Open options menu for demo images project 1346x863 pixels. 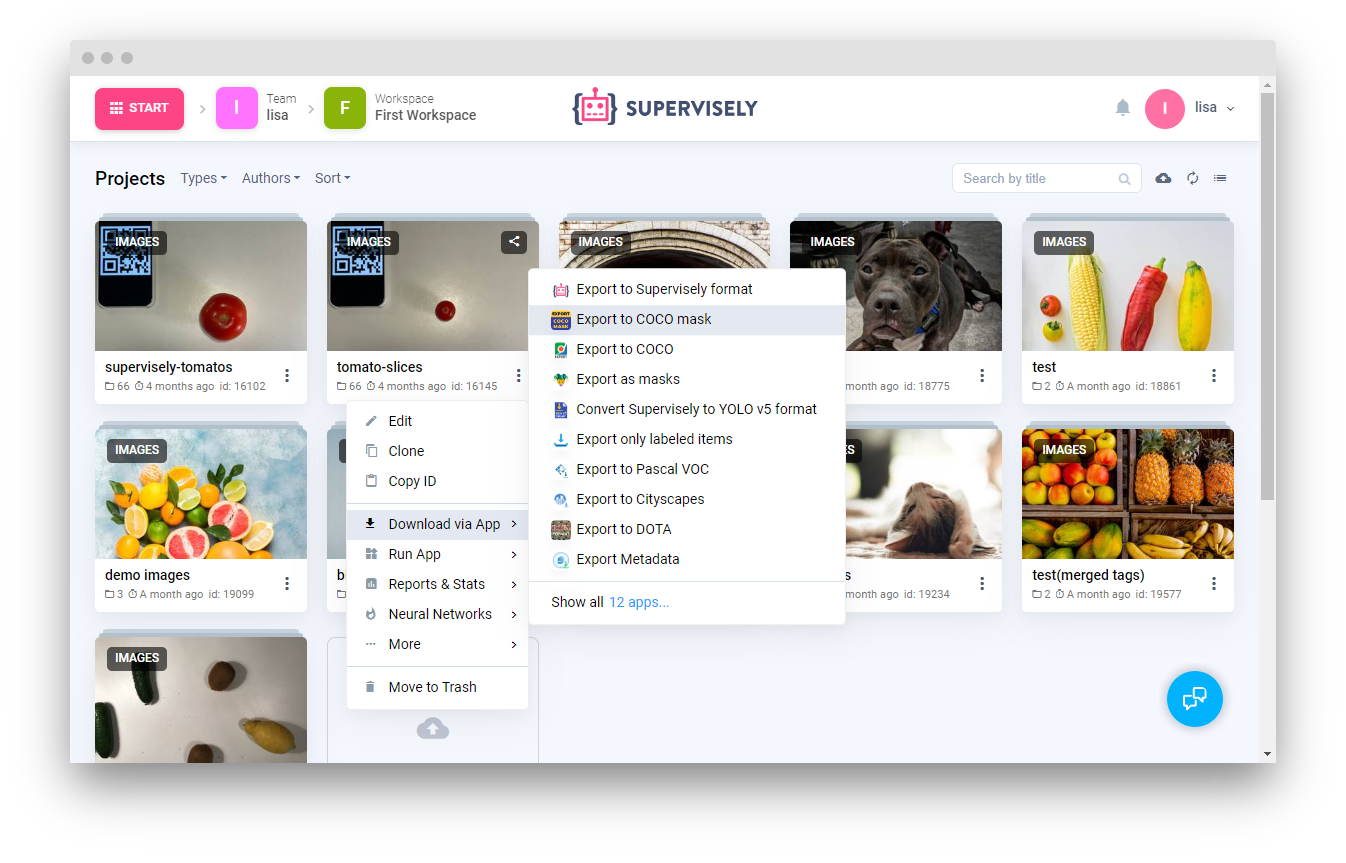point(287,583)
